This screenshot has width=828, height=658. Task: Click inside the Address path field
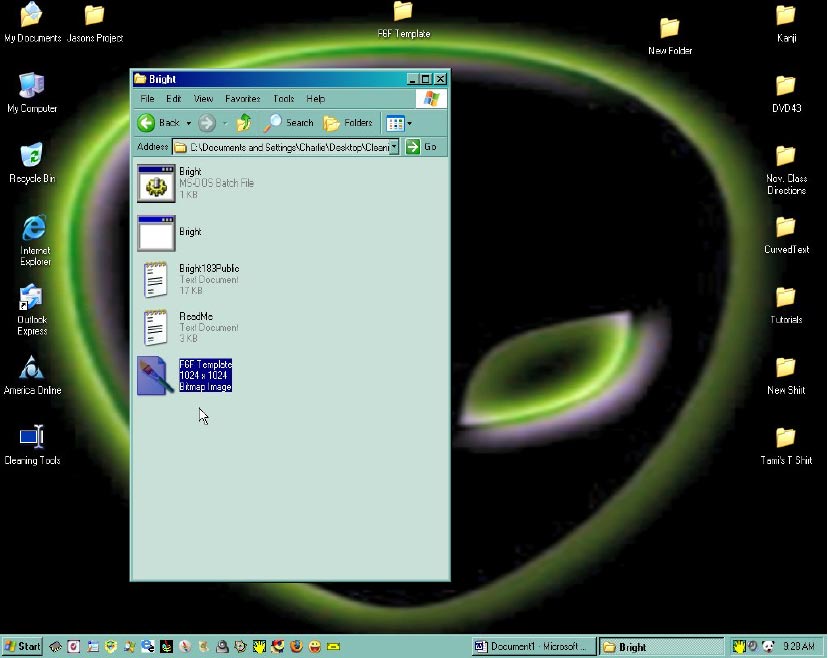point(290,147)
